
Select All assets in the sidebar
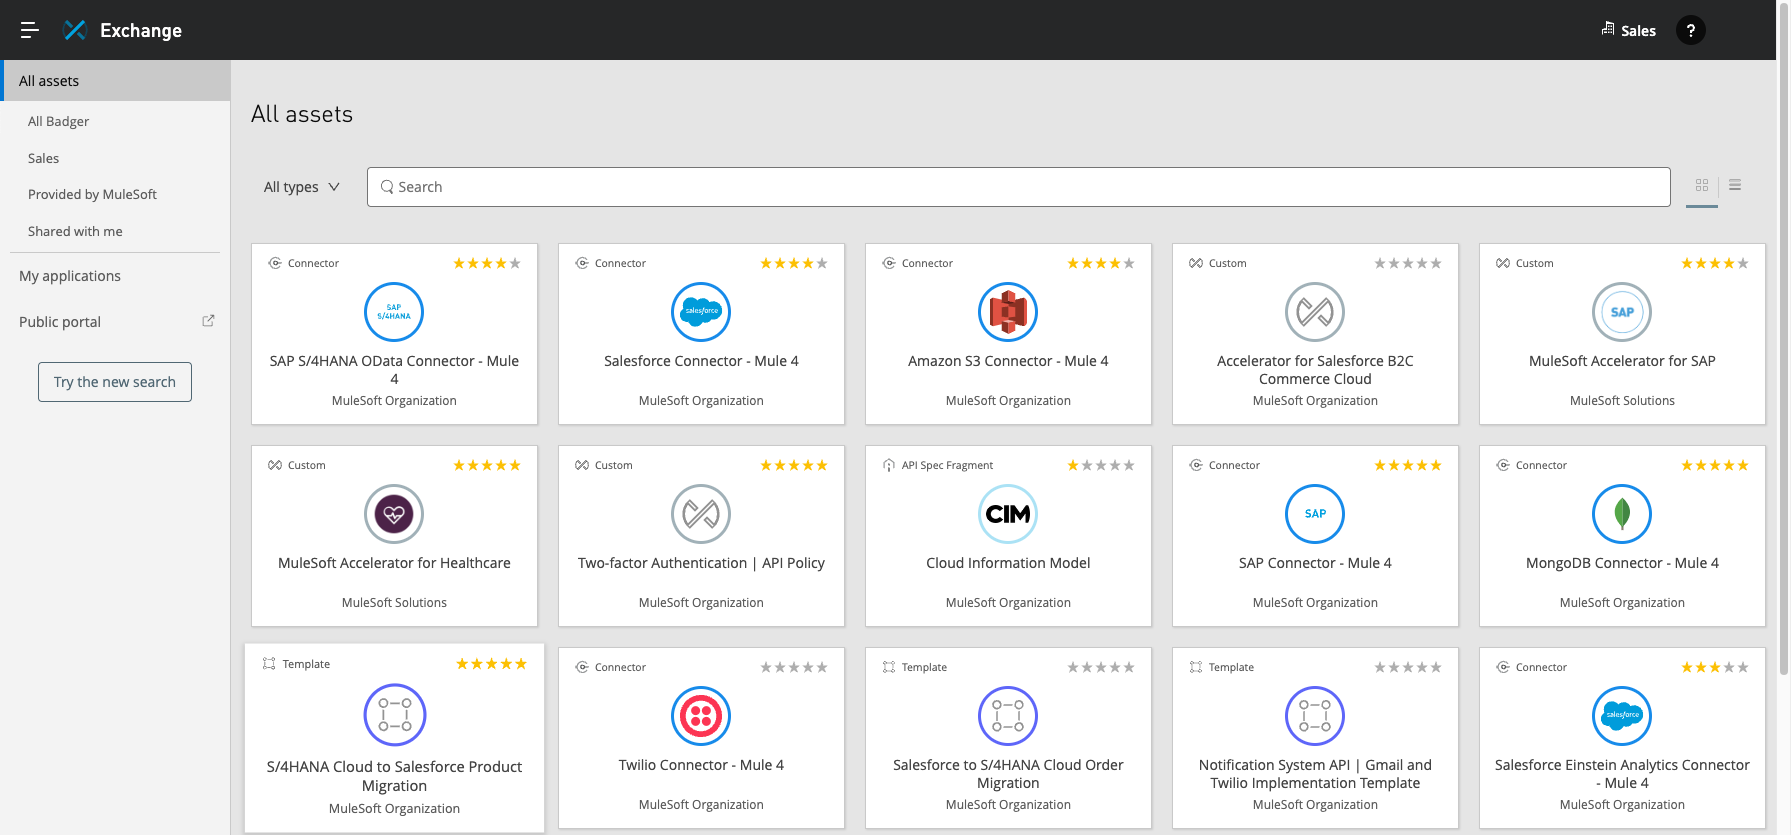tap(115, 81)
